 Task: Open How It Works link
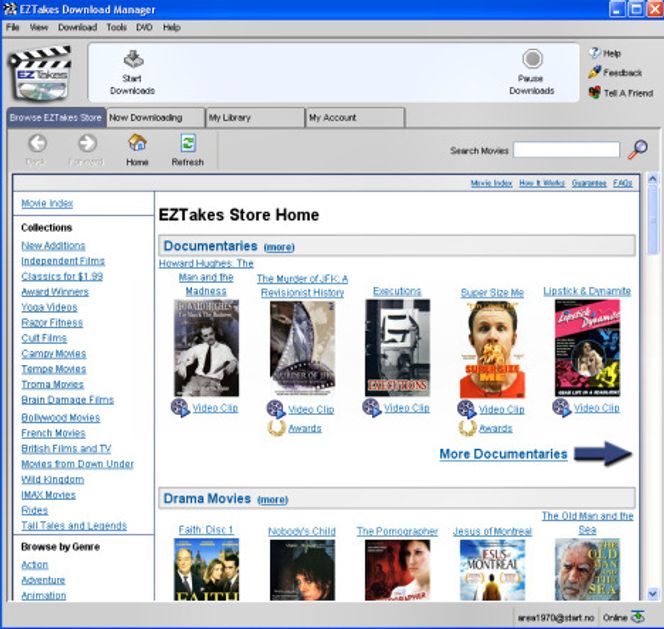click(x=542, y=183)
